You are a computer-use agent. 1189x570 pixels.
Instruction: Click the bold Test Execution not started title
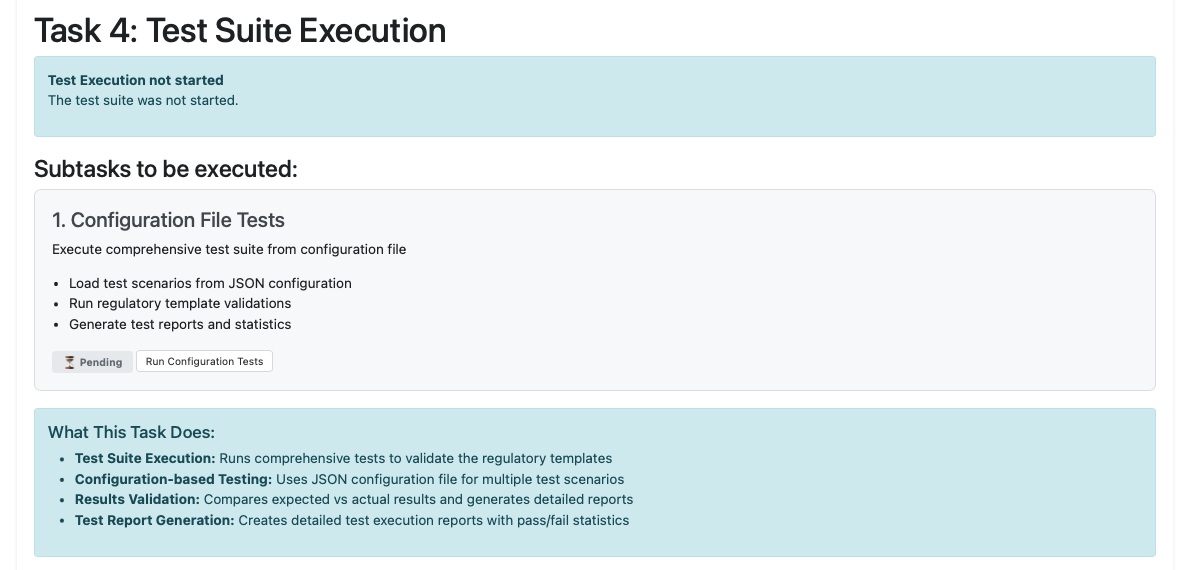coord(136,80)
